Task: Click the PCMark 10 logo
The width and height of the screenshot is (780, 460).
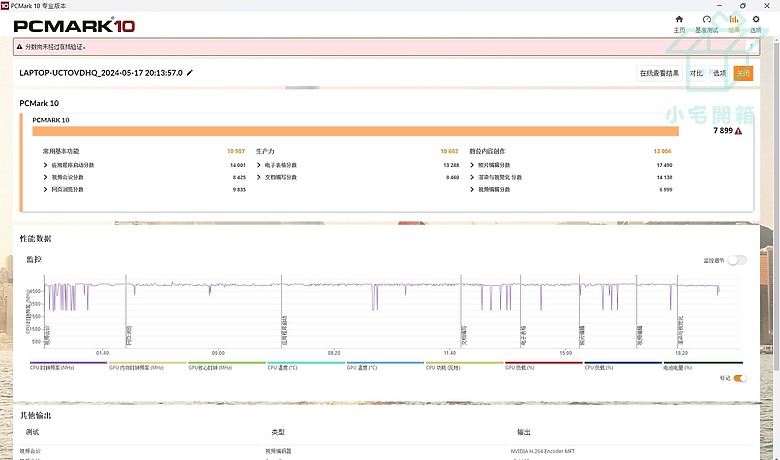Action: (74, 26)
